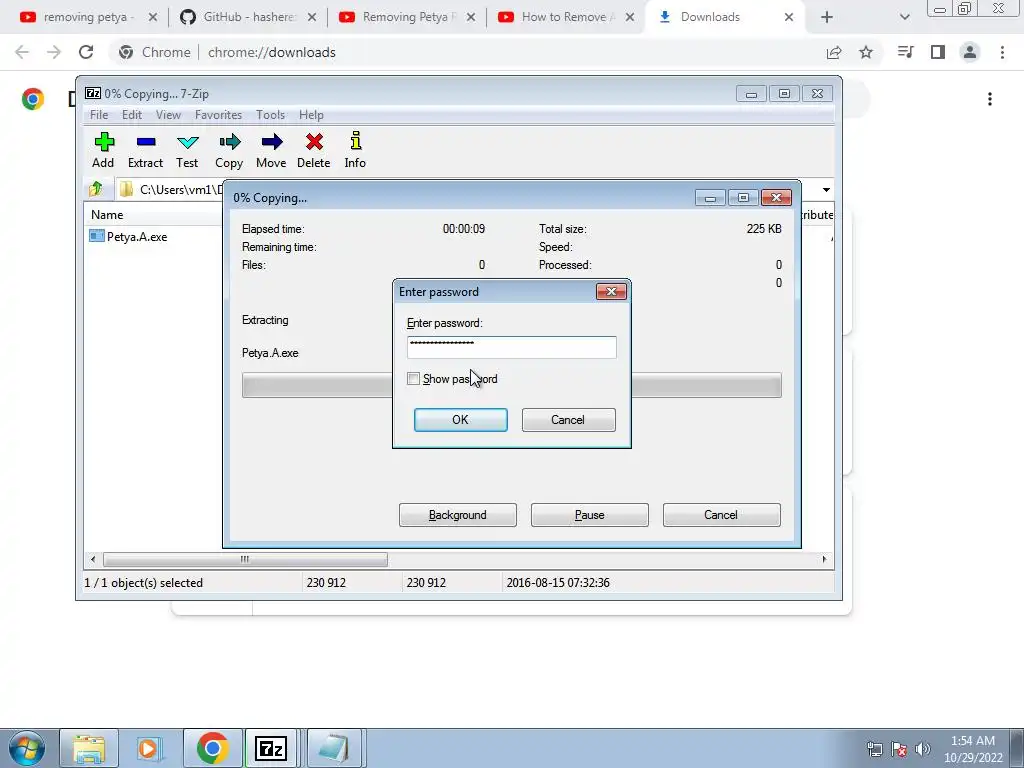This screenshot has width=1024, height=768.
Task: Open Windows Explorer from the taskbar
Action: coord(89,748)
